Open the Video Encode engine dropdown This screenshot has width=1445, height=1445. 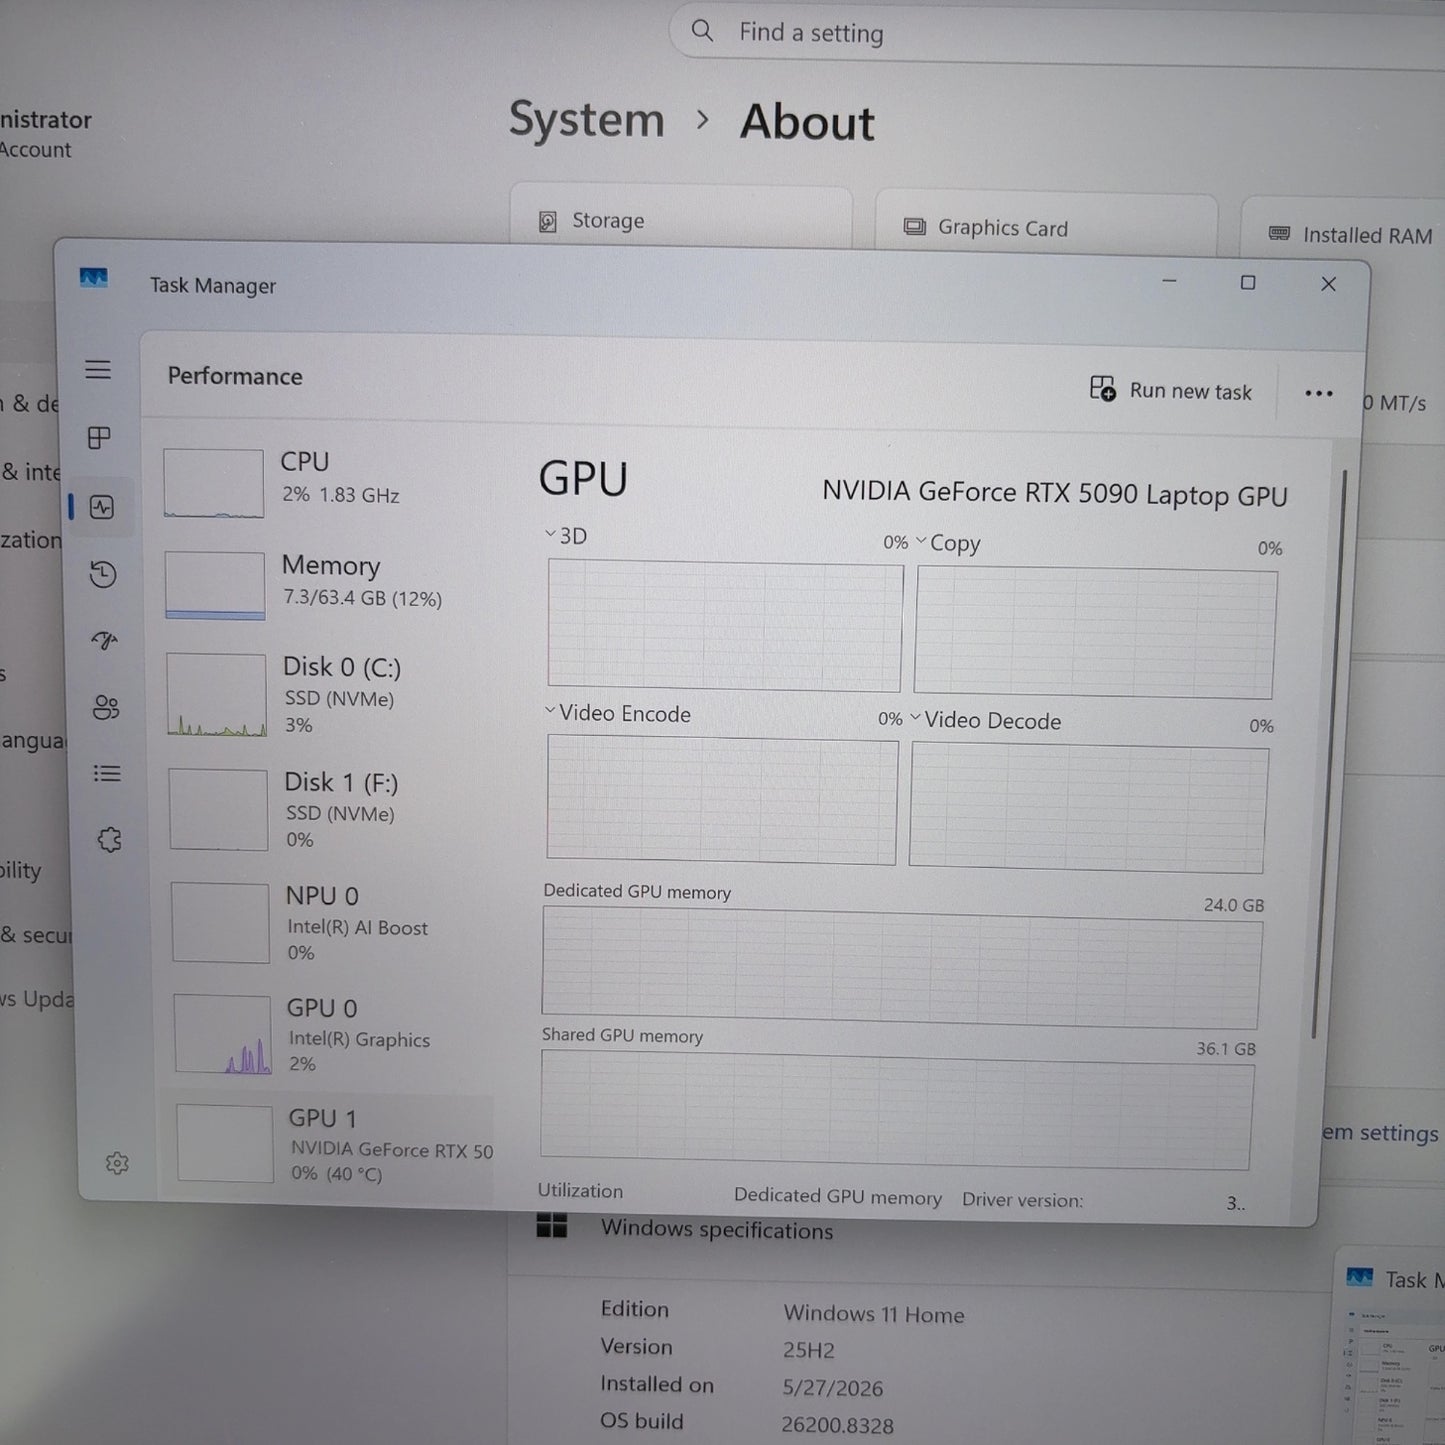point(618,713)
